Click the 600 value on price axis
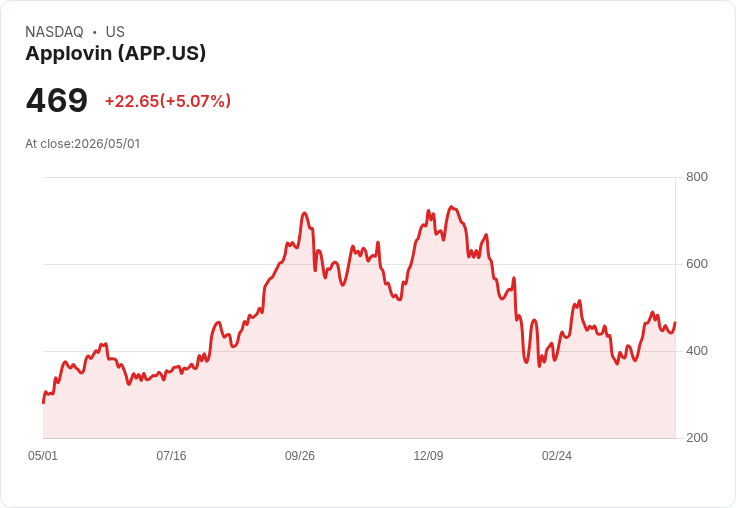The height and width of the screenshot is (508, 736). (x=697, y=264)
